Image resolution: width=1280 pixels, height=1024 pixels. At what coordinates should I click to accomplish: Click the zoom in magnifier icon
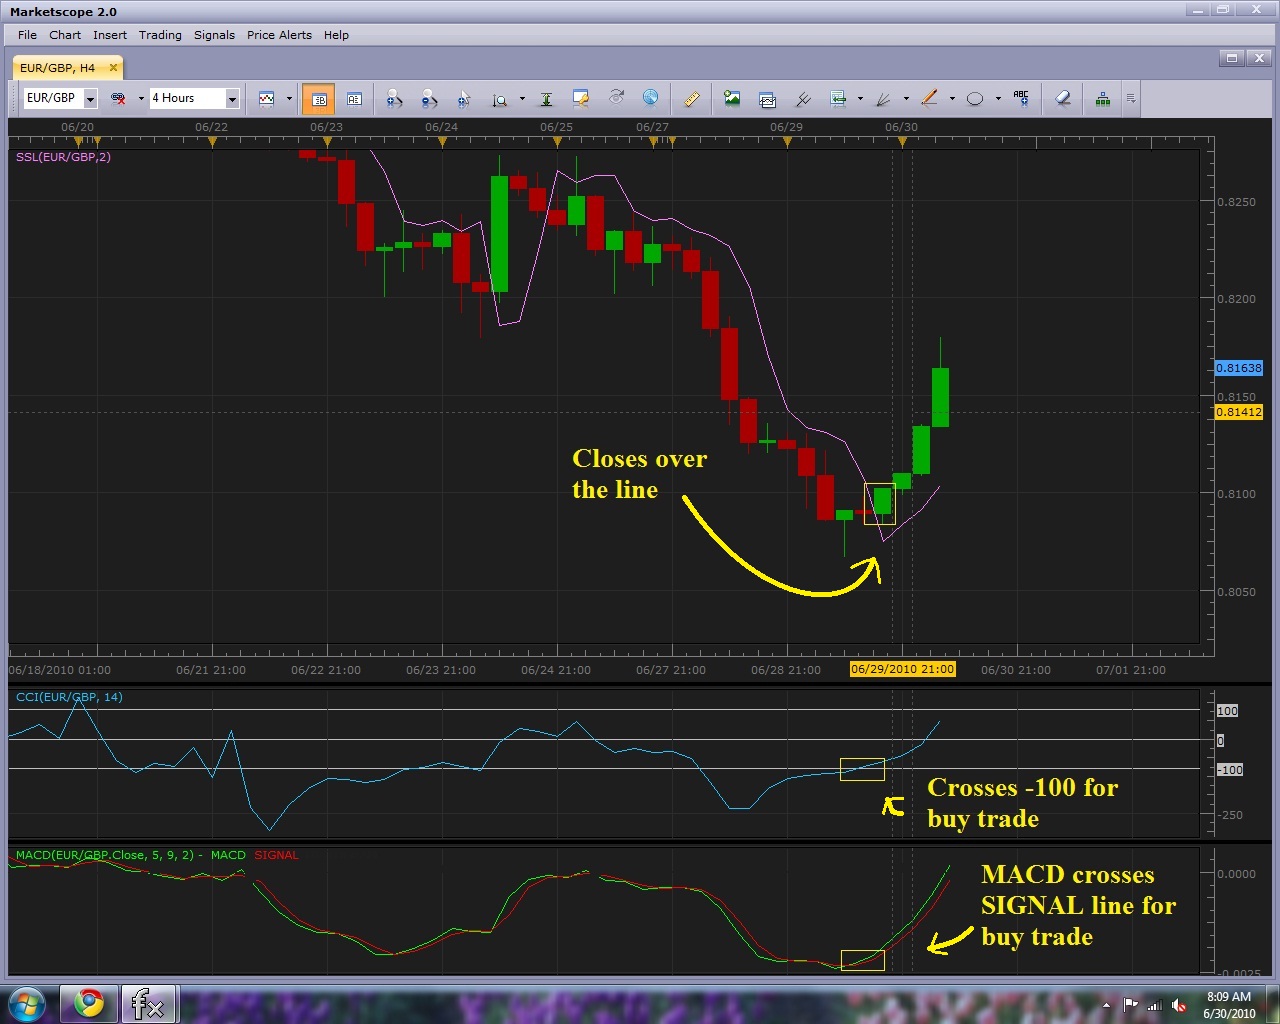[394, 98]
